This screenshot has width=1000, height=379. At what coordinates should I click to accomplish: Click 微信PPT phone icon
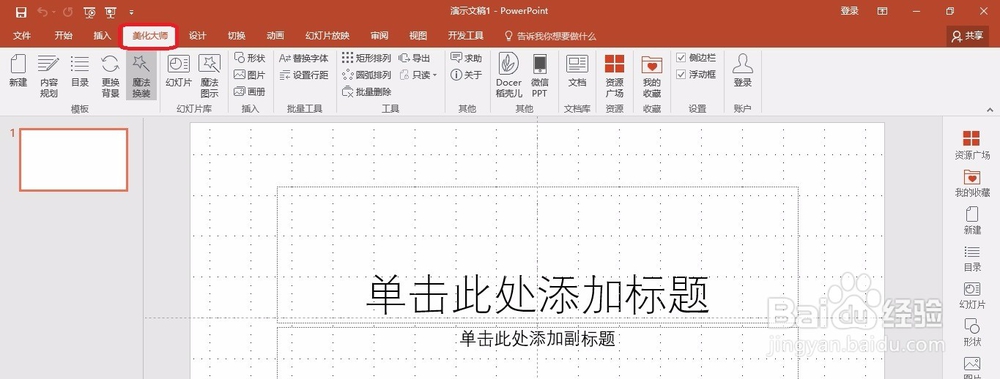540,76
